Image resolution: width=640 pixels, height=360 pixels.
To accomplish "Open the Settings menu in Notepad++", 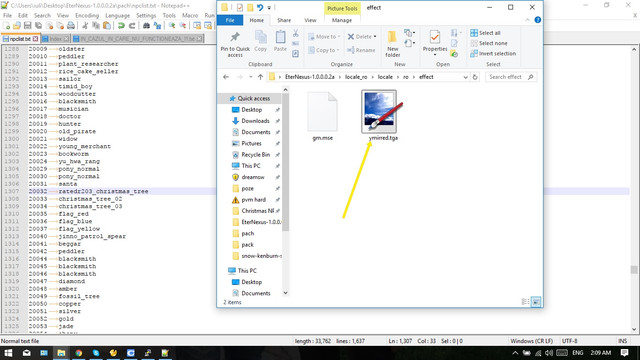I will pos(146,16).
